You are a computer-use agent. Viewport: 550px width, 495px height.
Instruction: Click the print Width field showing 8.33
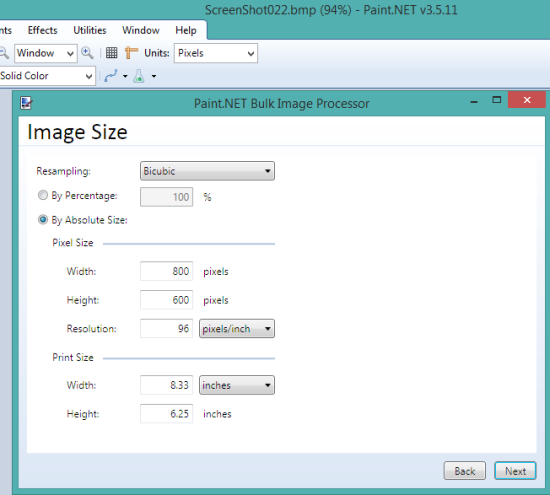click(167, 385)
